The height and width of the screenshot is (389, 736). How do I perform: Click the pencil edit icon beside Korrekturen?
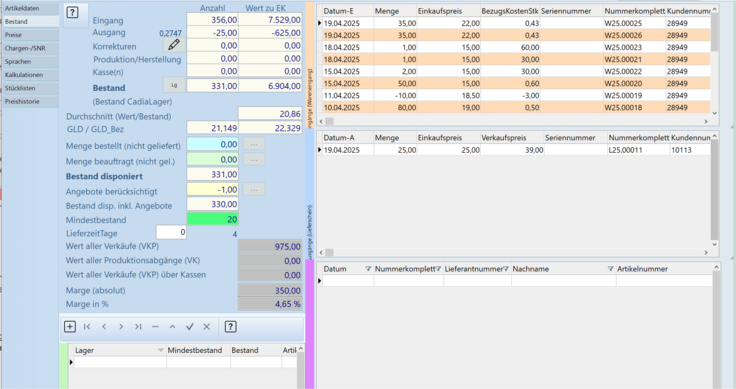(174, 45)
